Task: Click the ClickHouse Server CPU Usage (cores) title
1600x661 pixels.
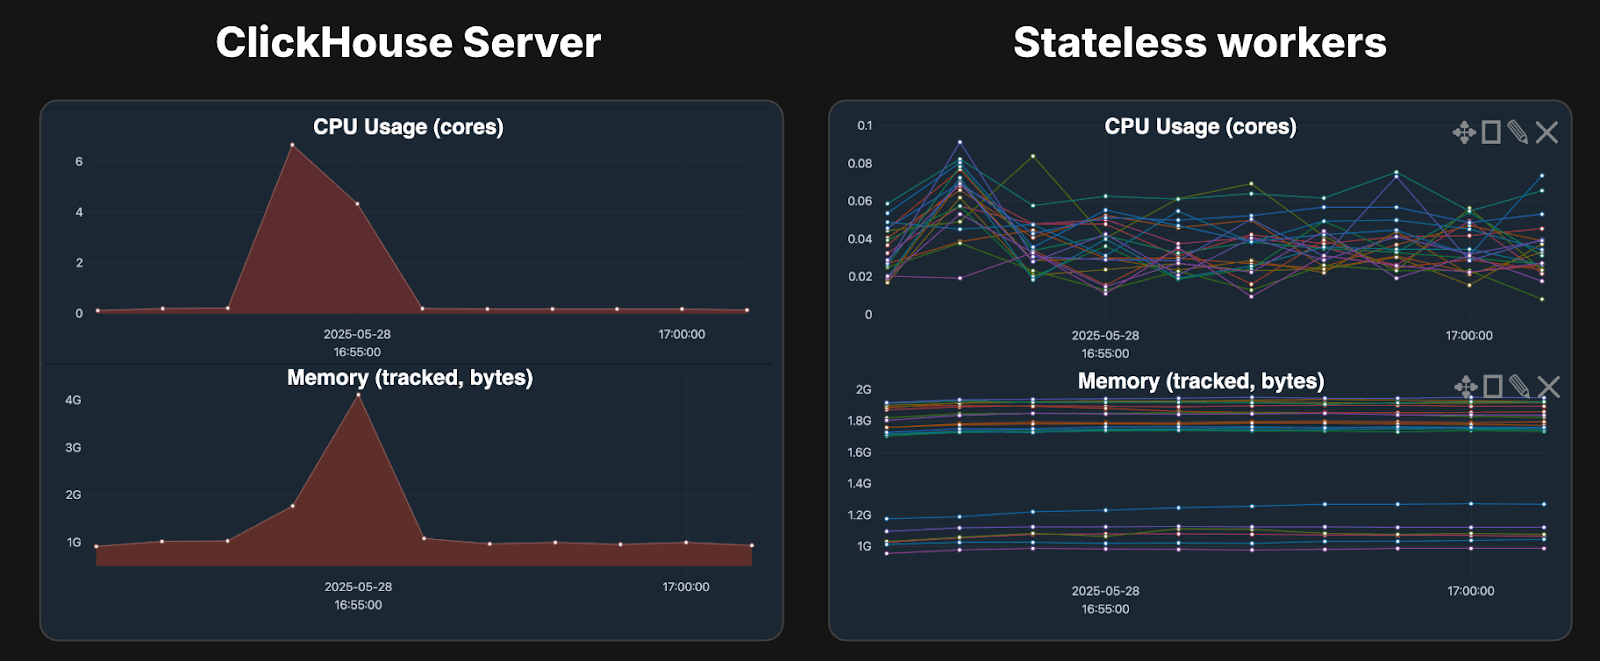Action: pos(408,127)
